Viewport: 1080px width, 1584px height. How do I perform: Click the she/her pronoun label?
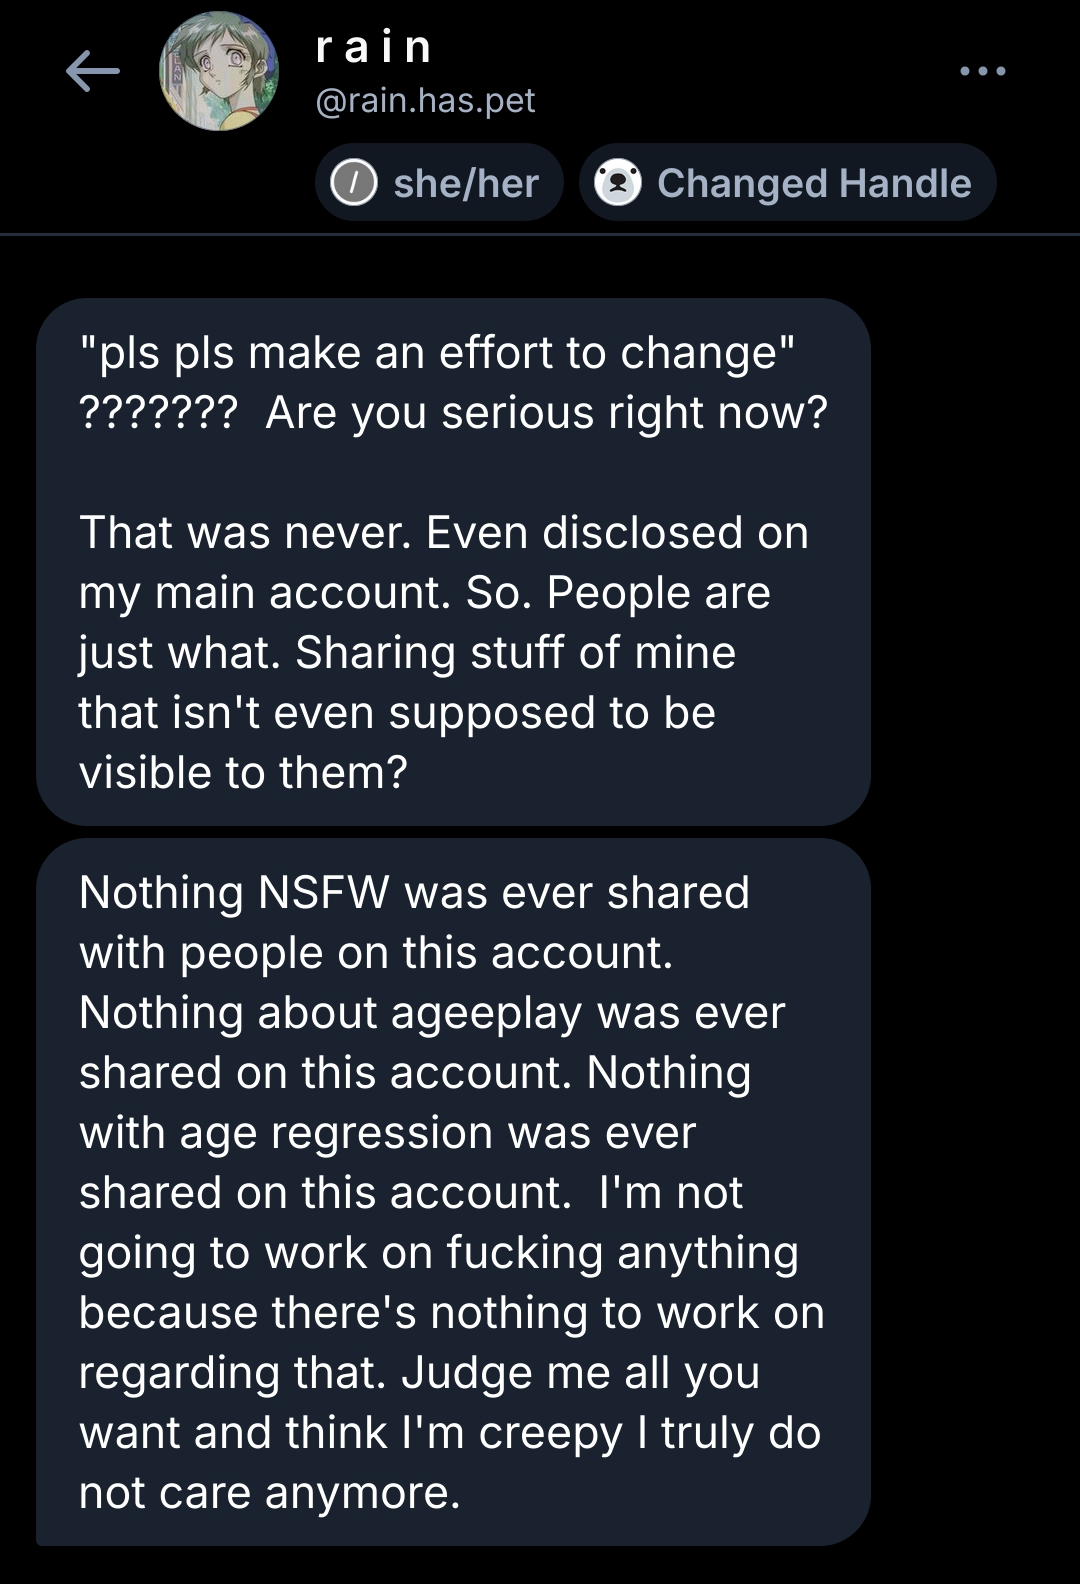pyautogui.click(x=466, y=183)
